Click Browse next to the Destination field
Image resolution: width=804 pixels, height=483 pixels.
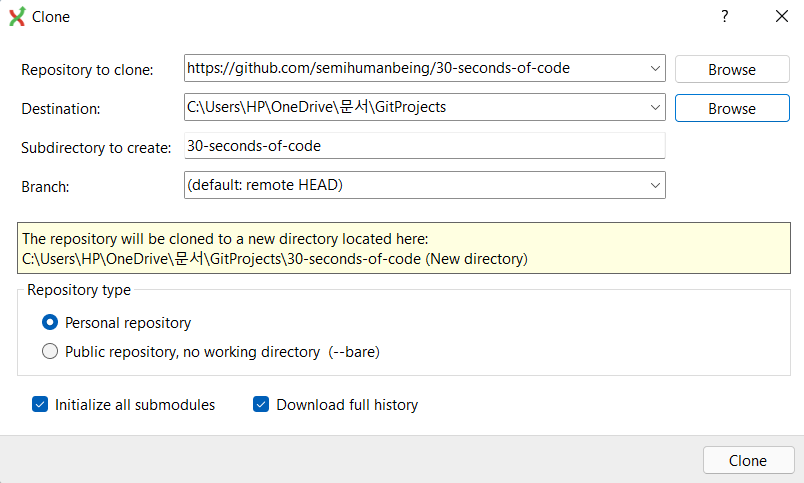point(732,108)
